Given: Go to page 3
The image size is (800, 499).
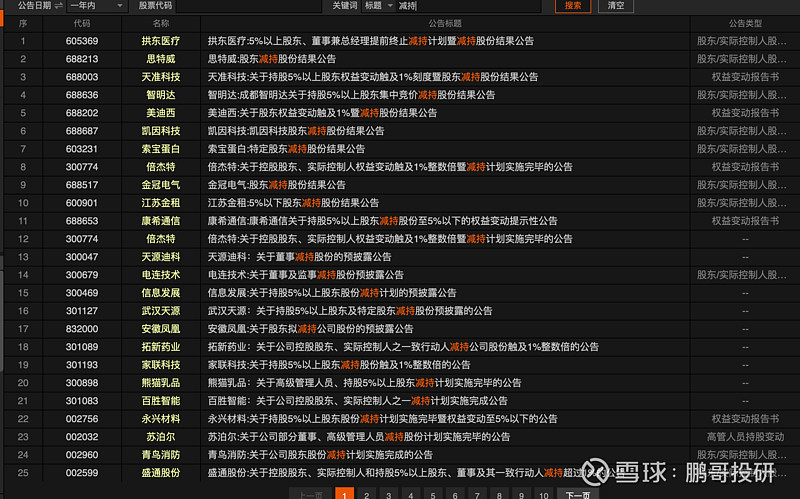Looking at the screenshot, I should click(388, 494).
